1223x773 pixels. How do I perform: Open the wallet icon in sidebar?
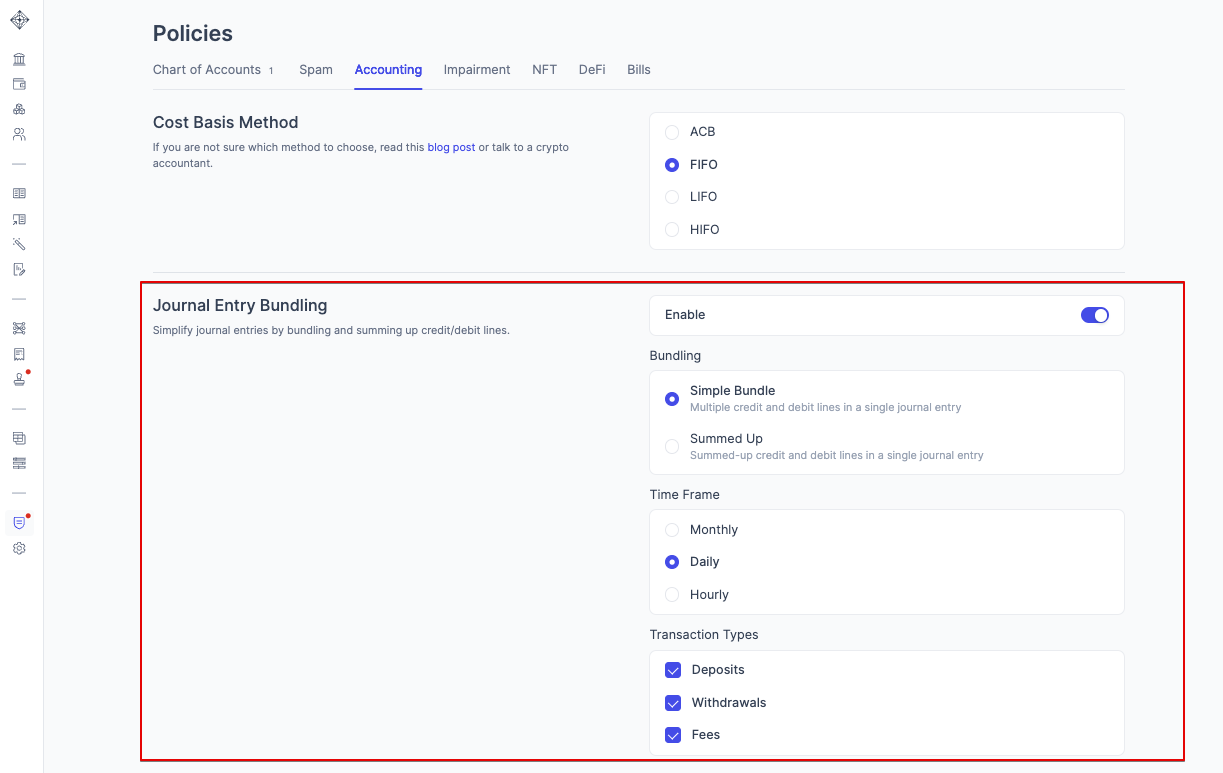tap(19, 84)
